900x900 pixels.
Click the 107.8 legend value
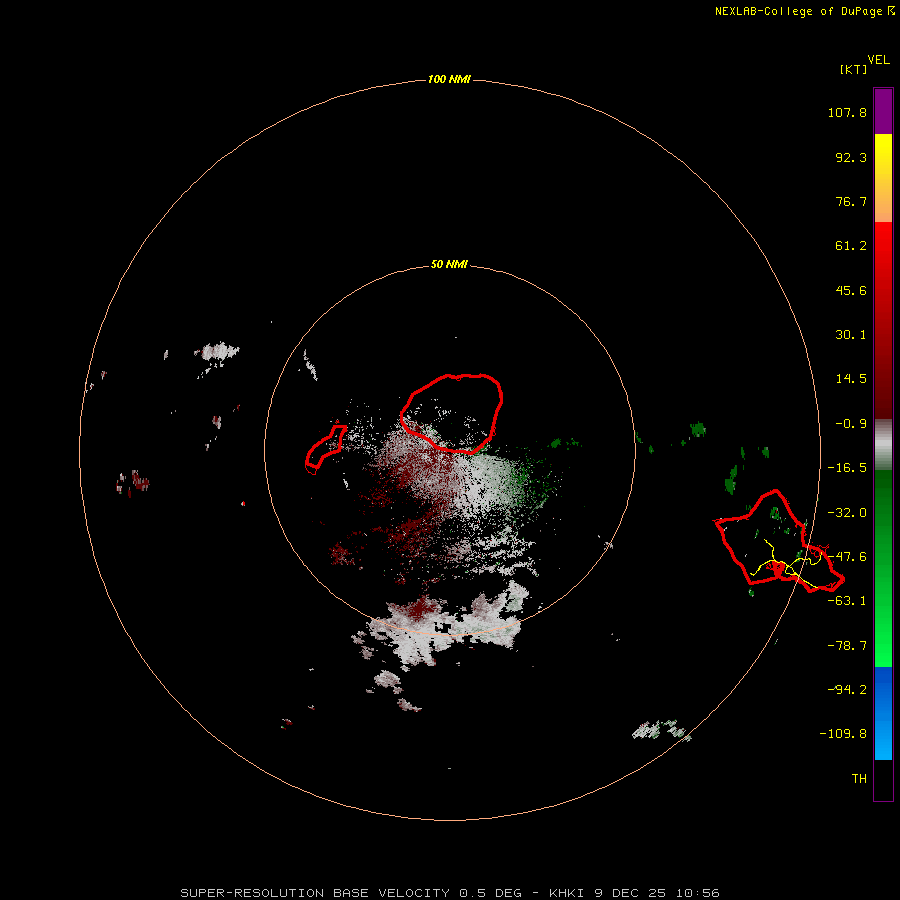pos(847,112)
